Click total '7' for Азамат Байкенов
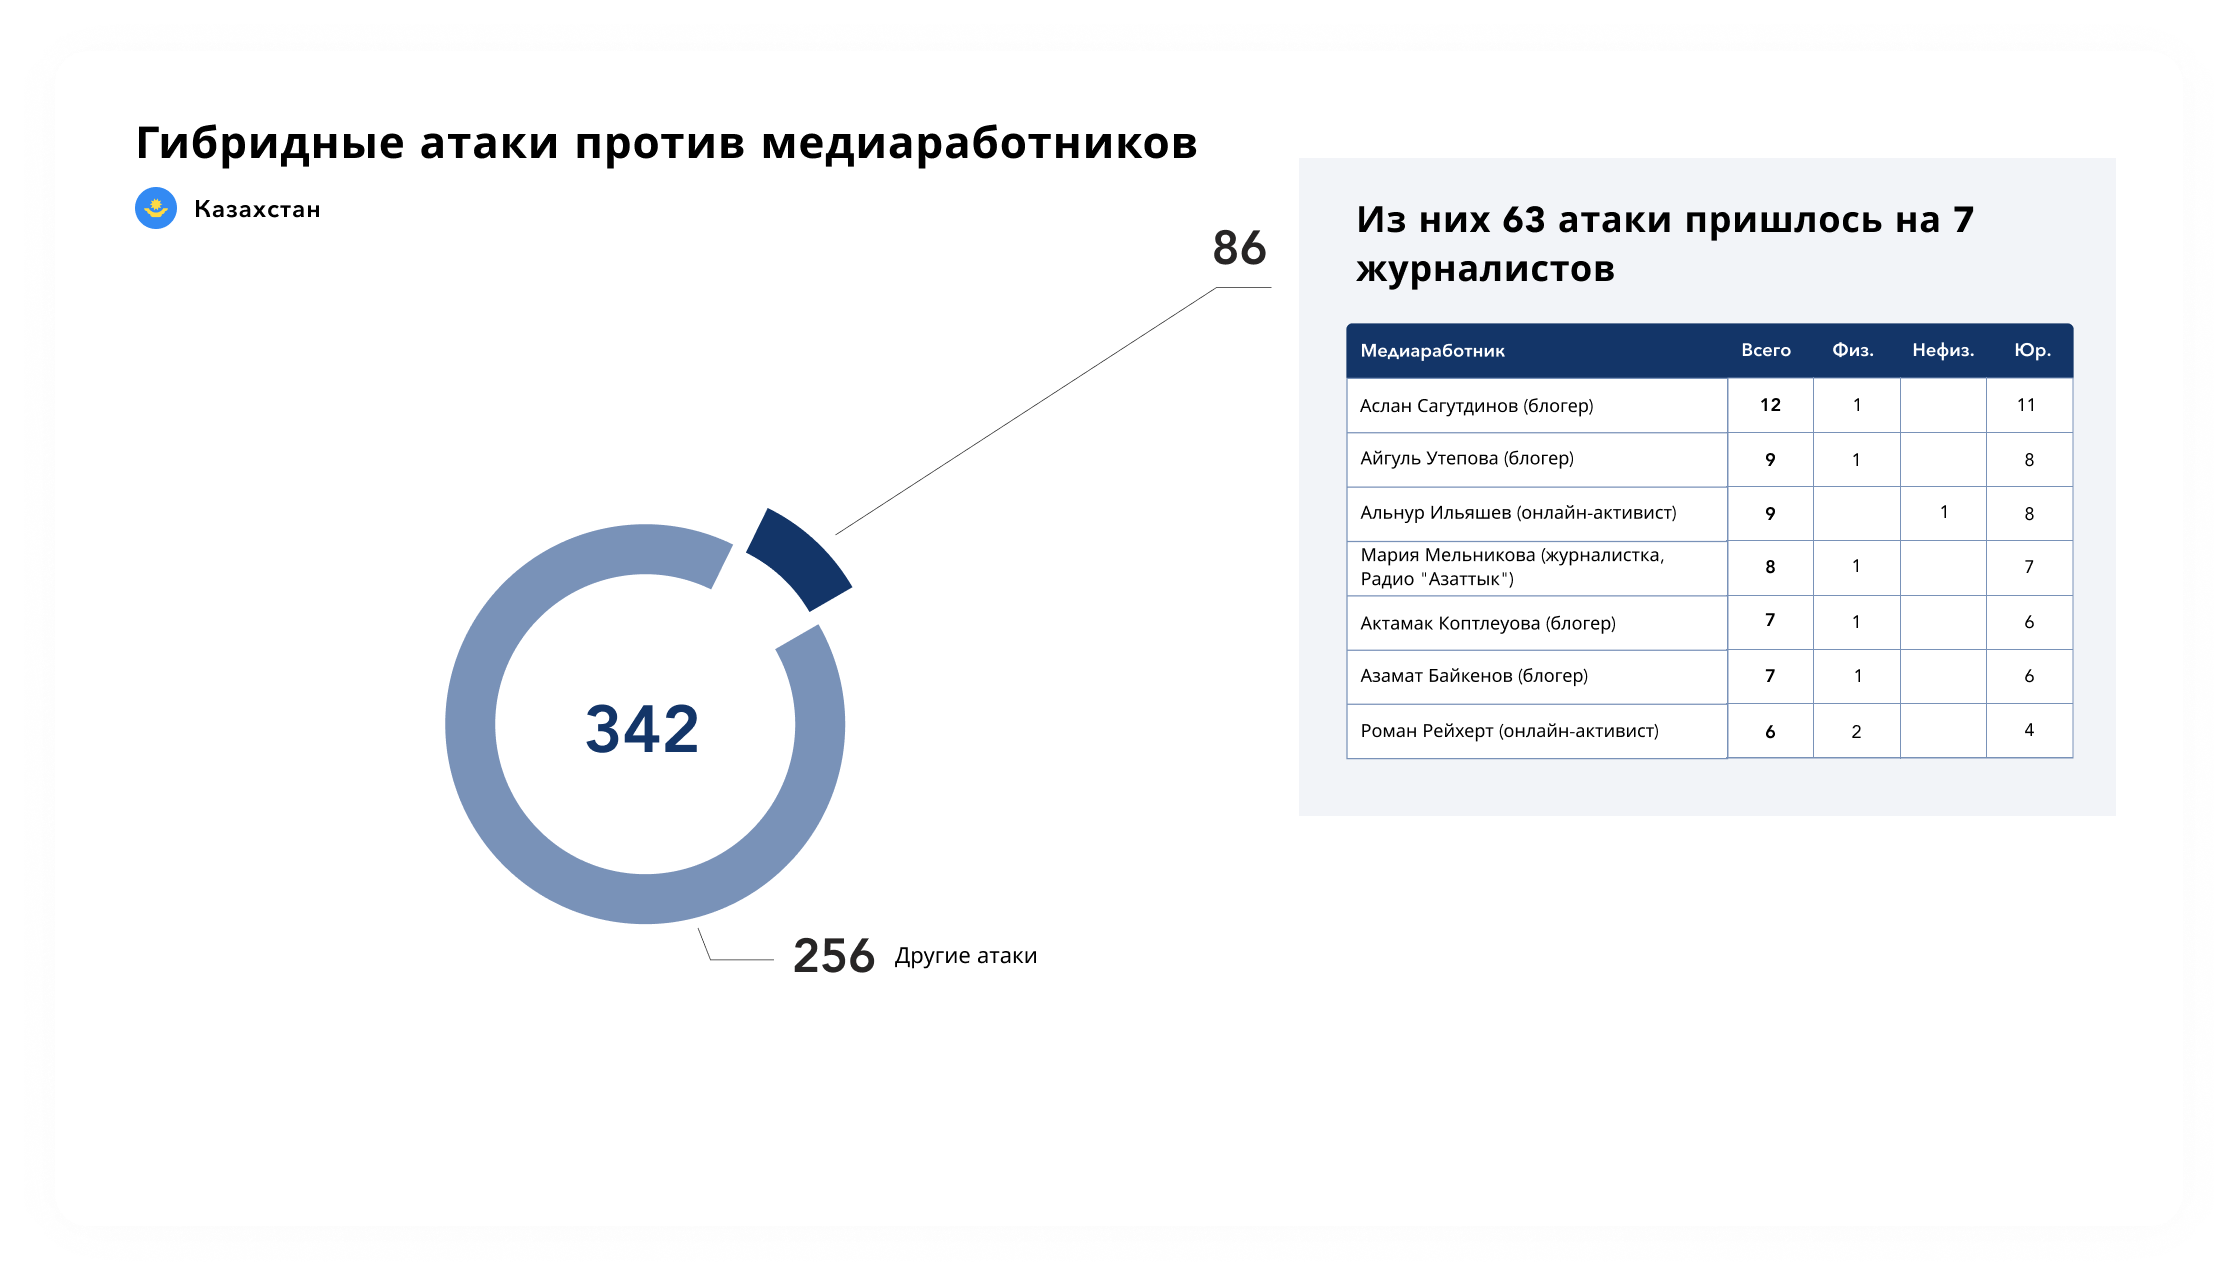The image size is (2238, 1285). [1770, 676]
